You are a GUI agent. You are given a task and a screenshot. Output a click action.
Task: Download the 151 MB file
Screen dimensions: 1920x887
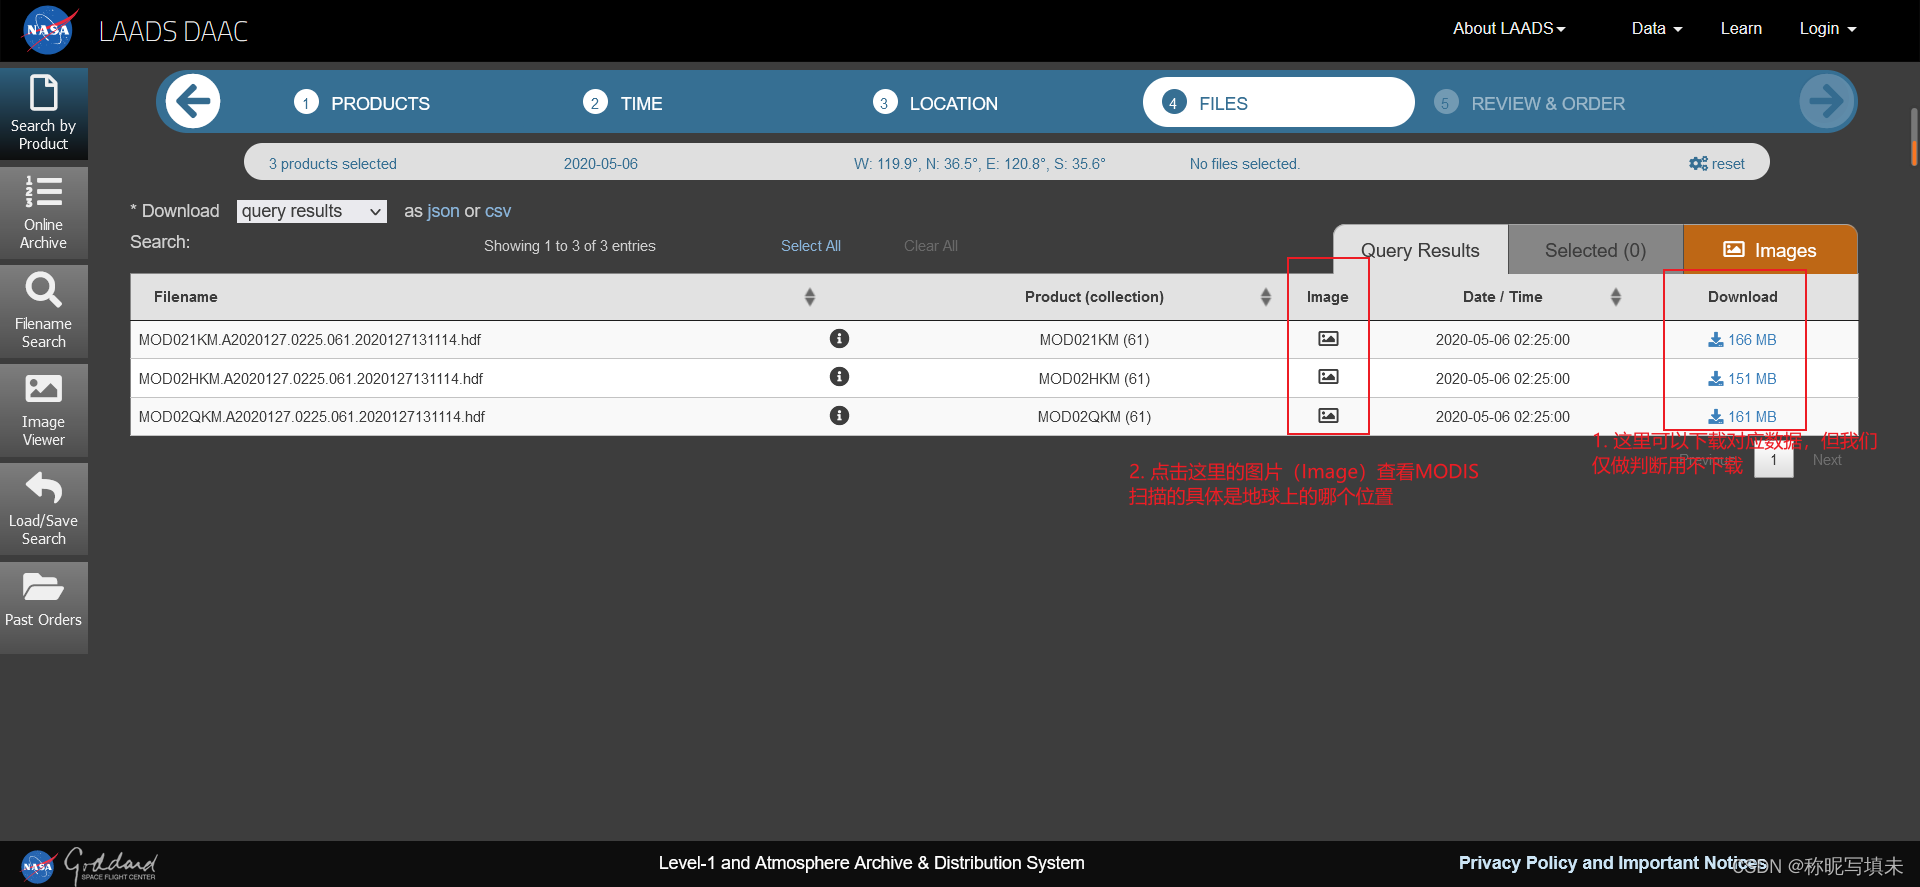(1742, 379)
